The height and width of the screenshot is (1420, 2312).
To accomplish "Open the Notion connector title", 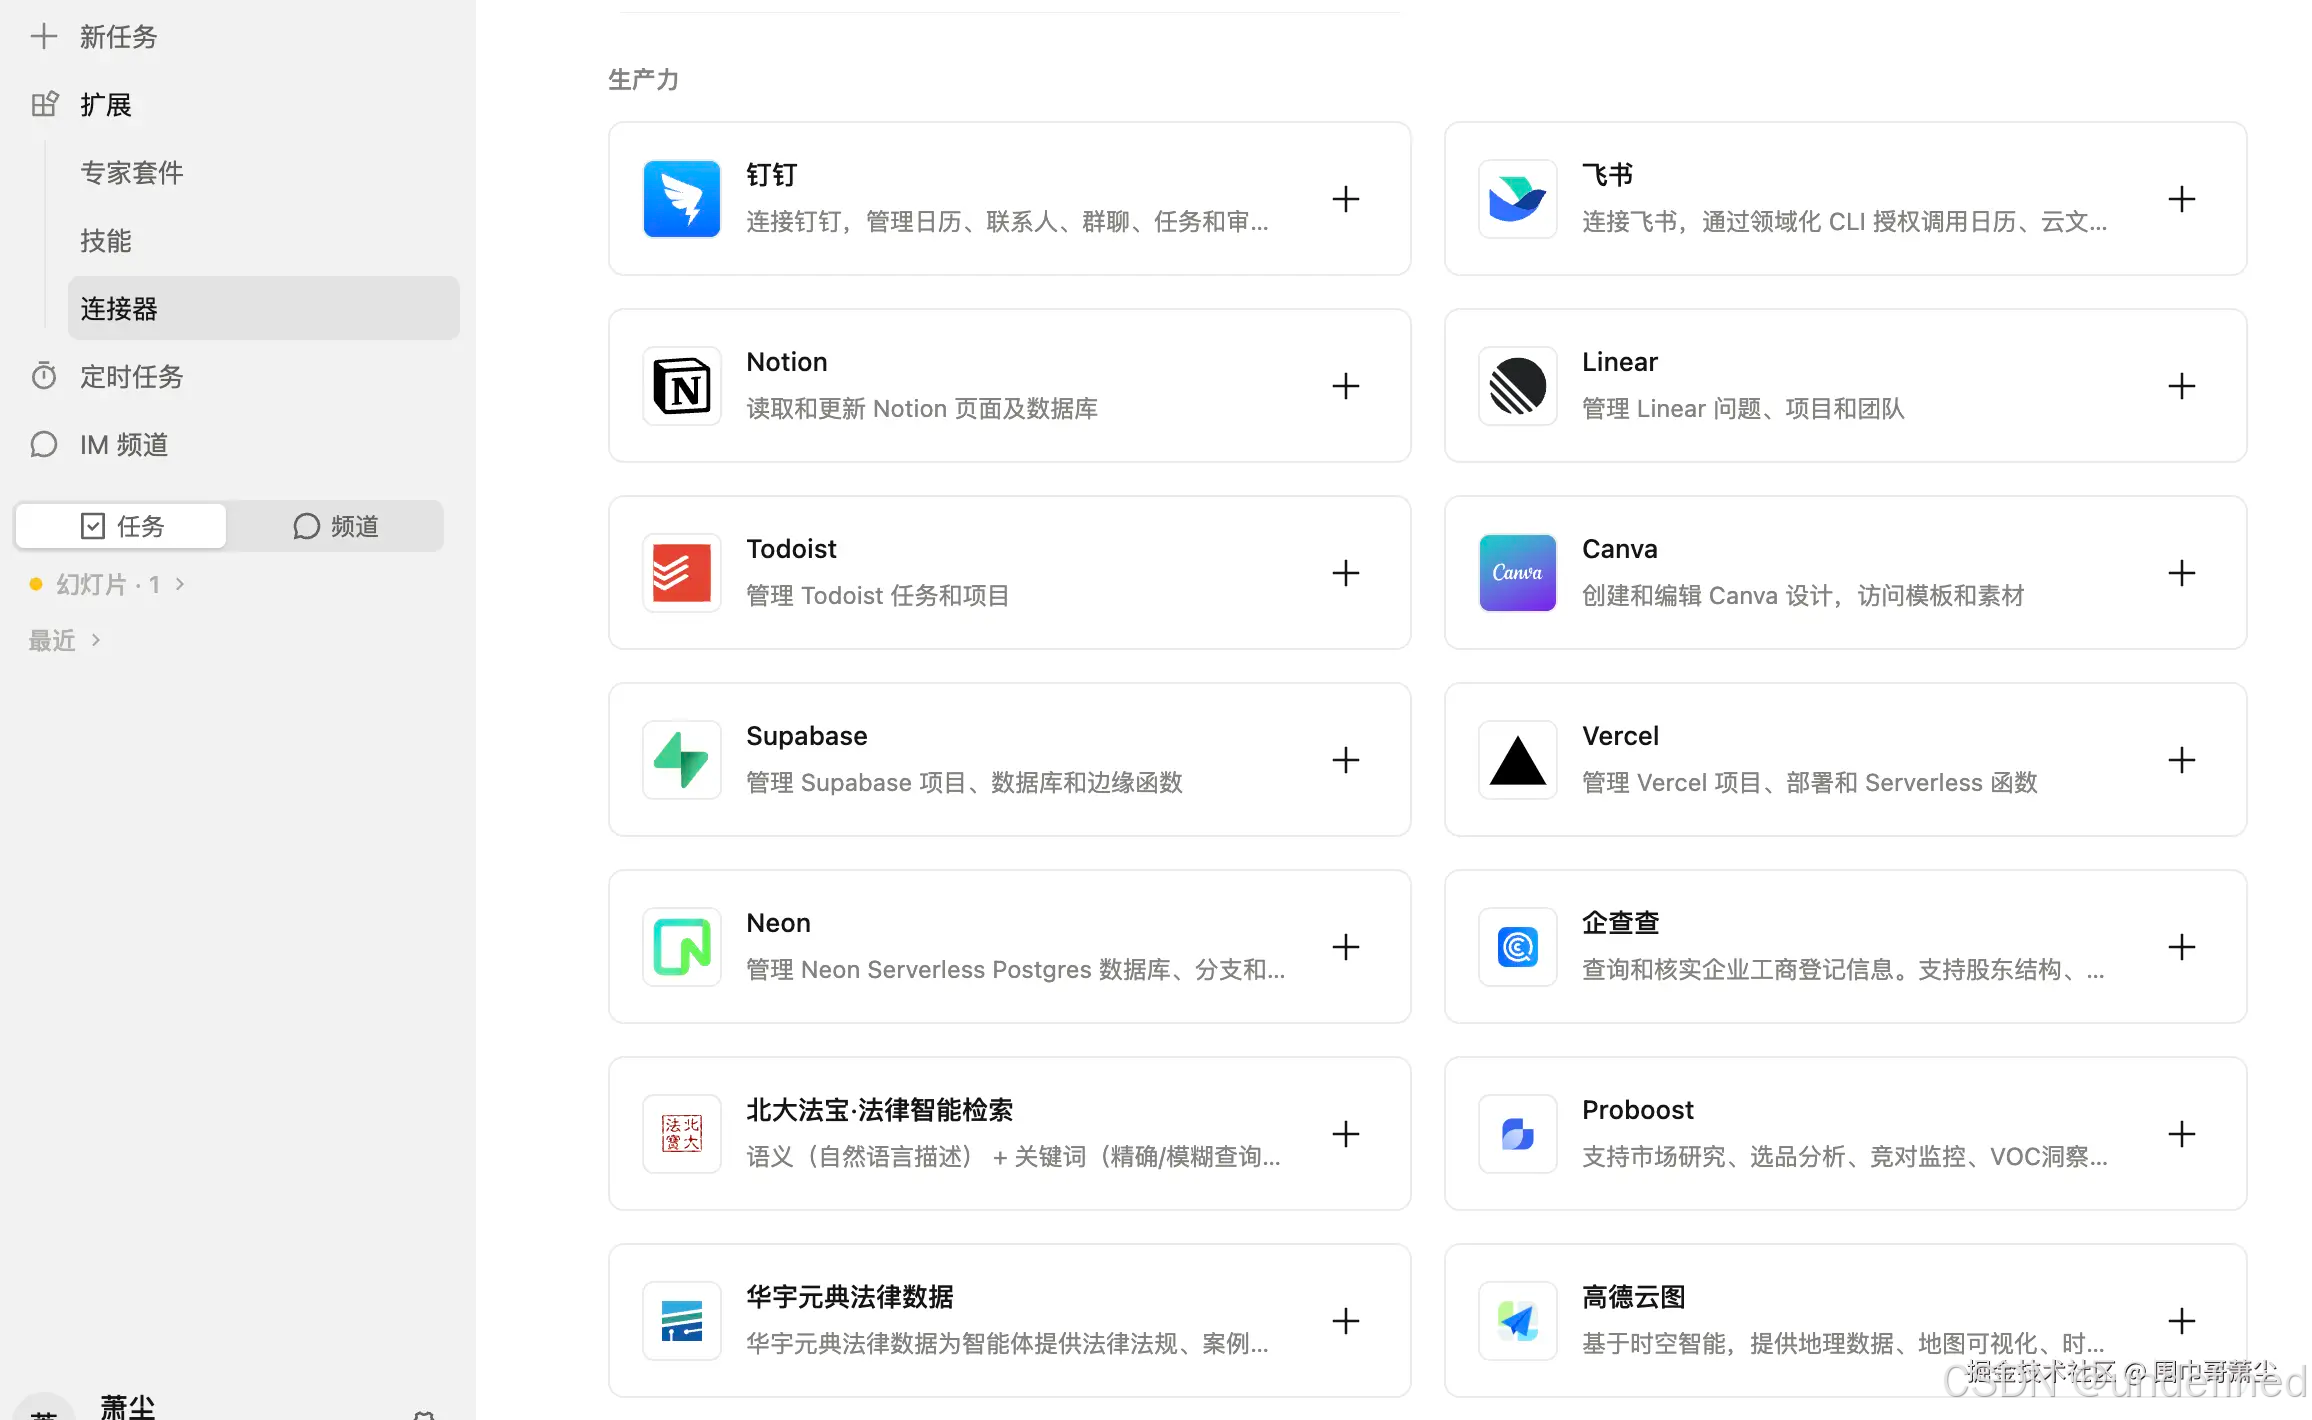I will click(x=787, y=362).
